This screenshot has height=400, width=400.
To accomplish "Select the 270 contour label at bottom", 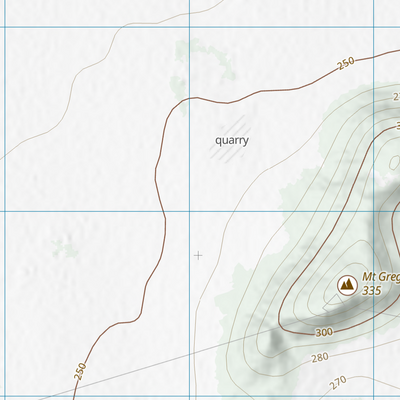I will [x=338, y=383].
